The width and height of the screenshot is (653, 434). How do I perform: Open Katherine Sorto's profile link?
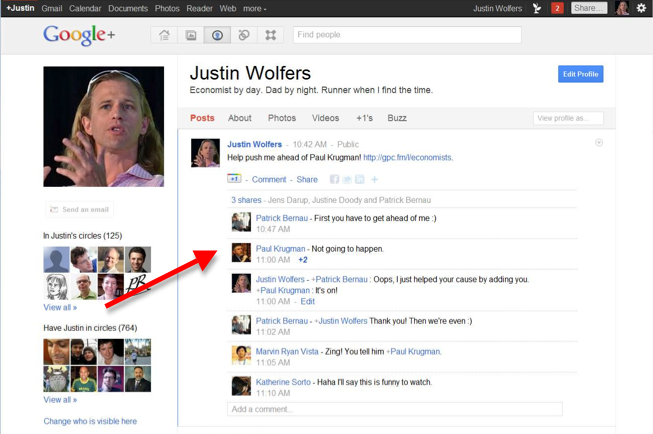[283, 382]
